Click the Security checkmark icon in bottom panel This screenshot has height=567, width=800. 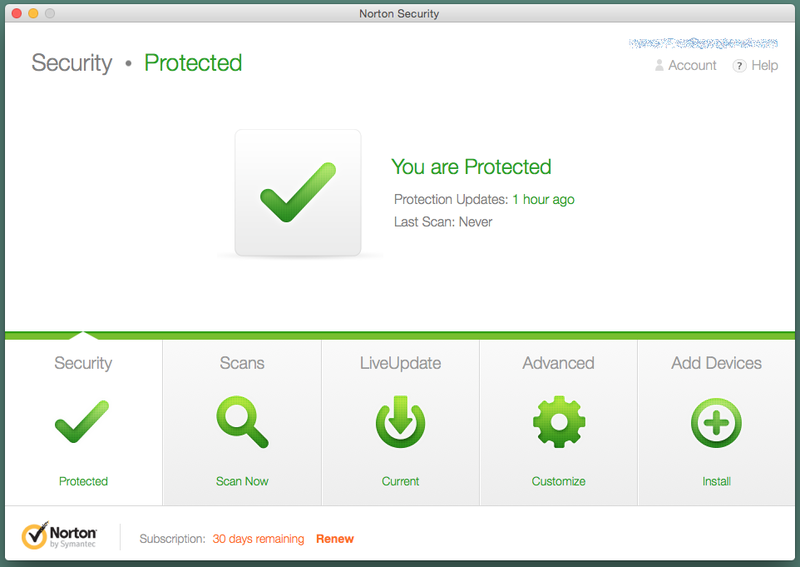coord(82,422)
